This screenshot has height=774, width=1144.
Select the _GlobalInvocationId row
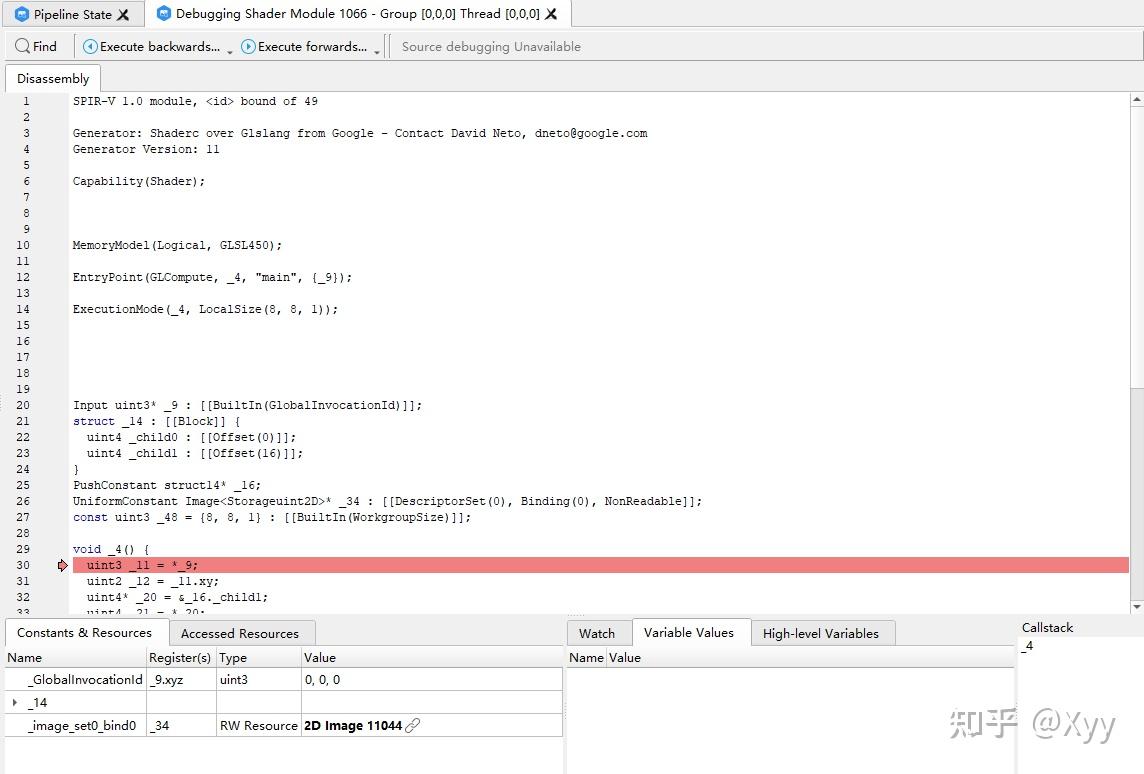click(284, 680)
